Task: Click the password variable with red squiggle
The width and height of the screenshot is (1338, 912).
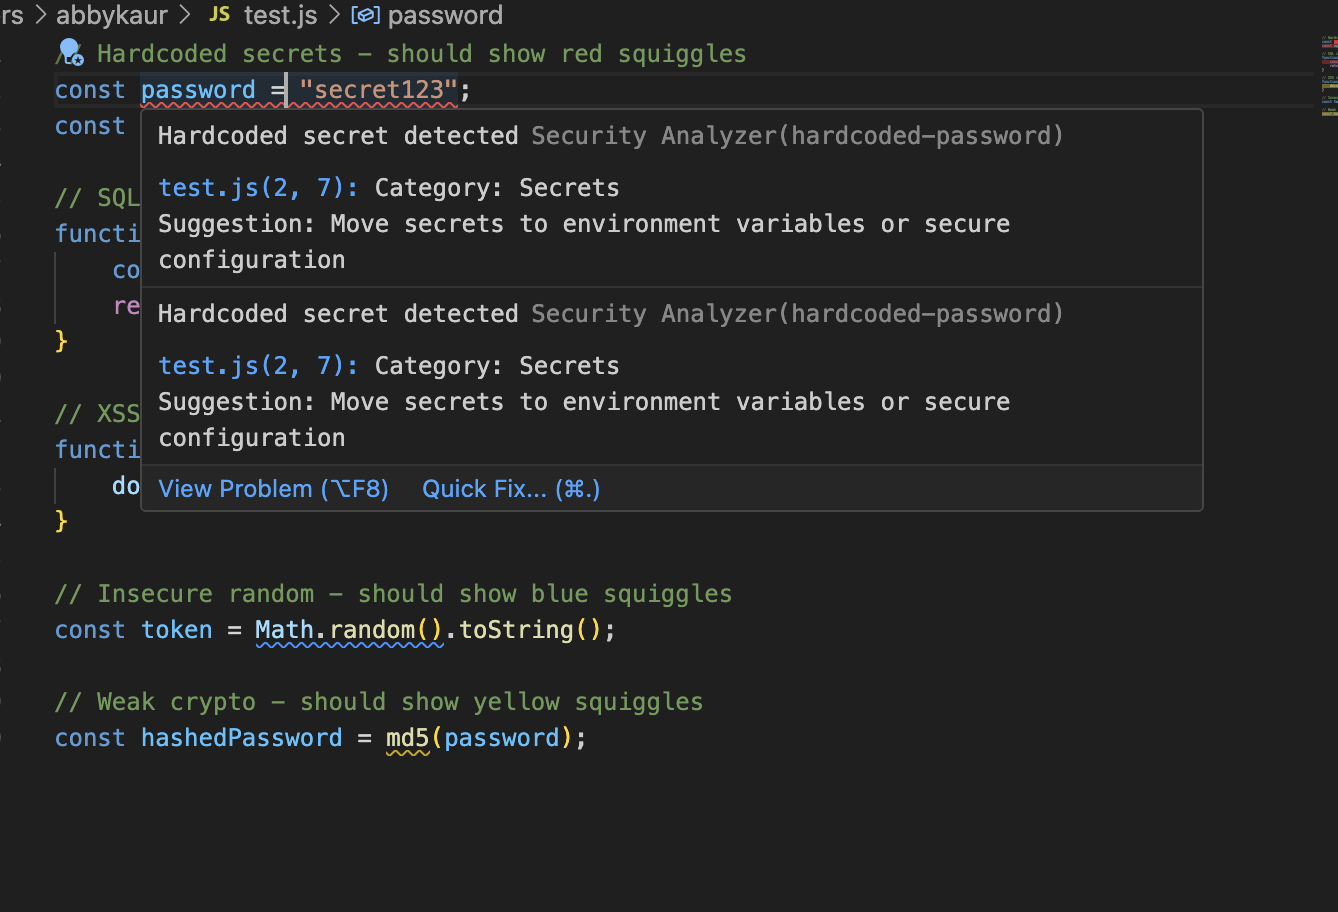Action: pos(198,90)
